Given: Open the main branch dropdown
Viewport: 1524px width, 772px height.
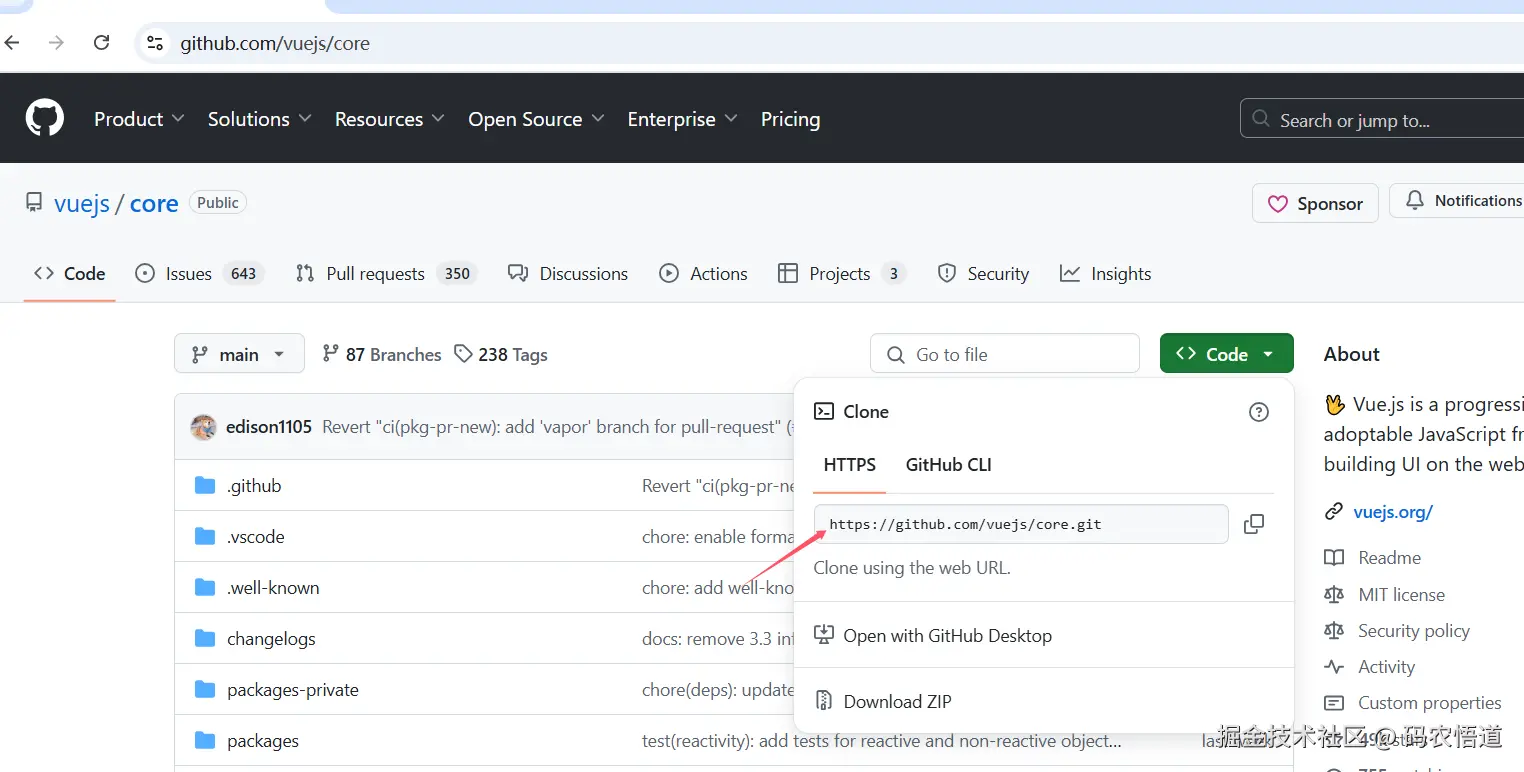Looking at the screenshot, I should 239,354.
